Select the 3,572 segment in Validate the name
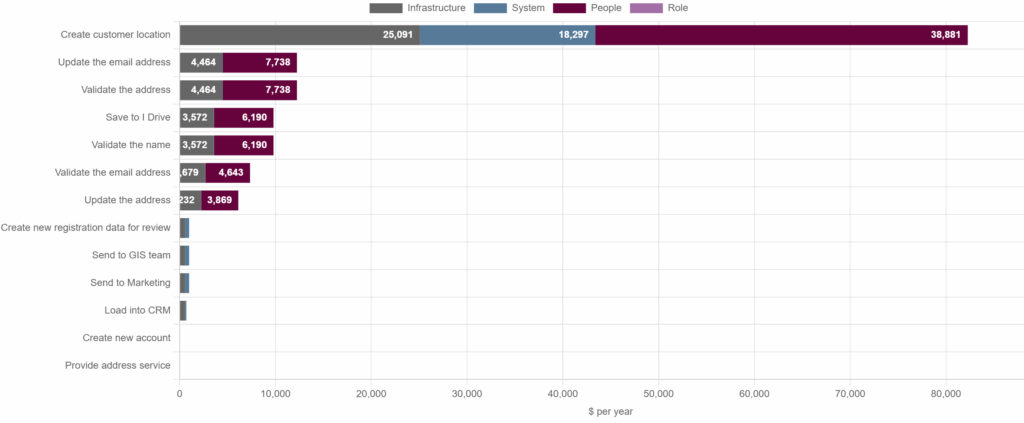This screenshot has height=423, width=1024. pos(196,145)
